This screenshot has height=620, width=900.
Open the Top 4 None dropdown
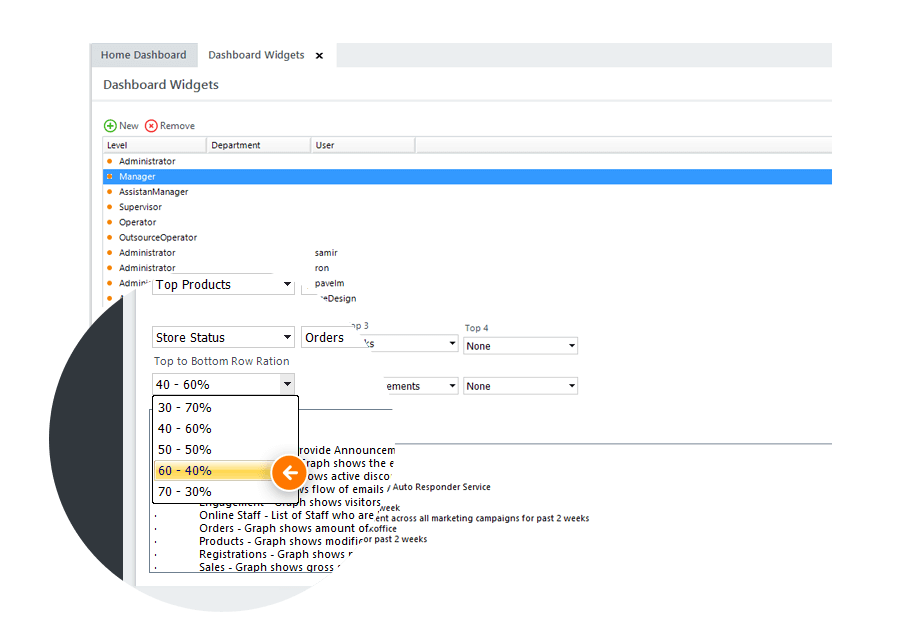(x=520, y=346)
